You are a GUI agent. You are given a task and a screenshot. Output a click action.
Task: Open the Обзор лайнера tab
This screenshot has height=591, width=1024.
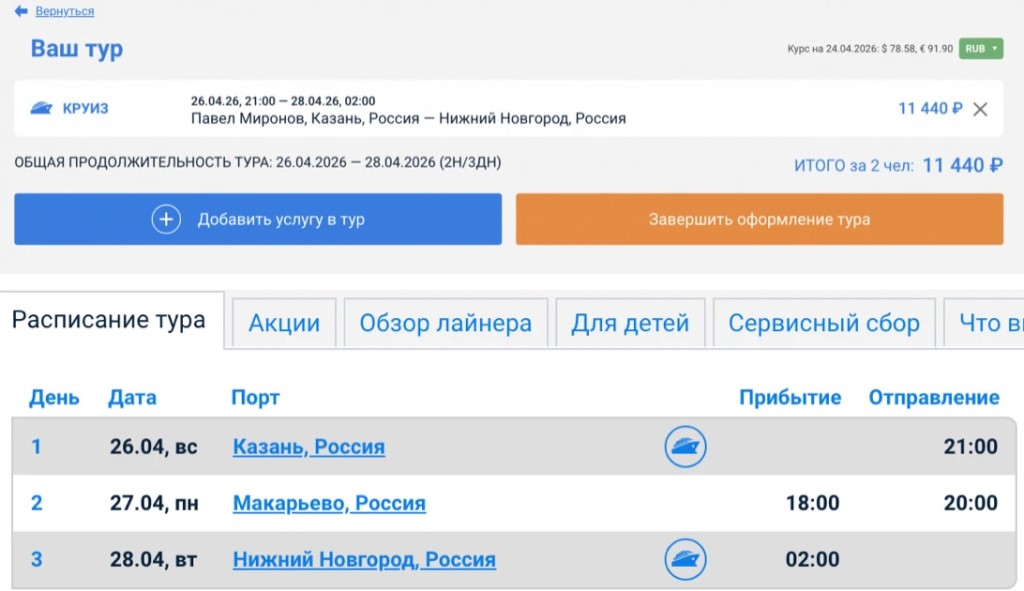point(445,323)
